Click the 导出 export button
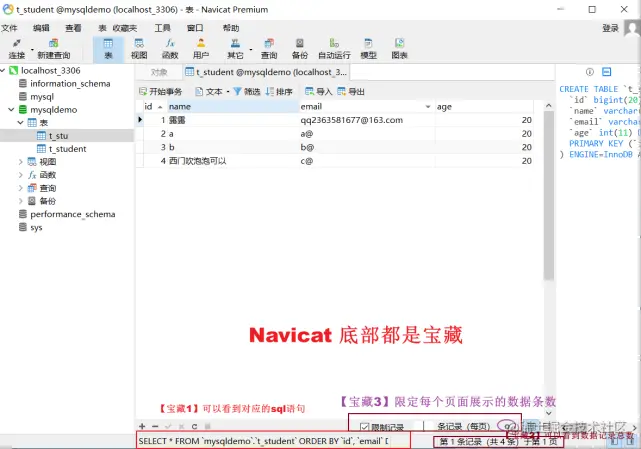 click(x=351, y=92)
